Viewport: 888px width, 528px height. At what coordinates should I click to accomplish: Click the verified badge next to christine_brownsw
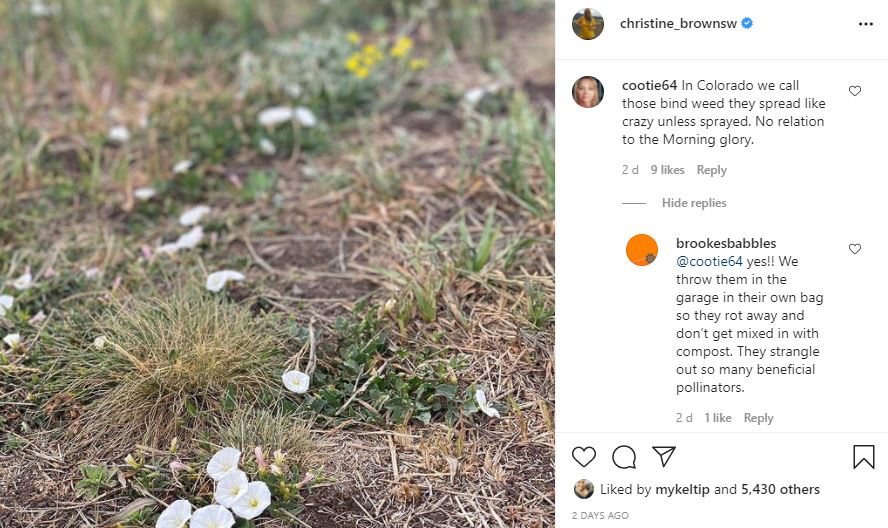point(746,23)
